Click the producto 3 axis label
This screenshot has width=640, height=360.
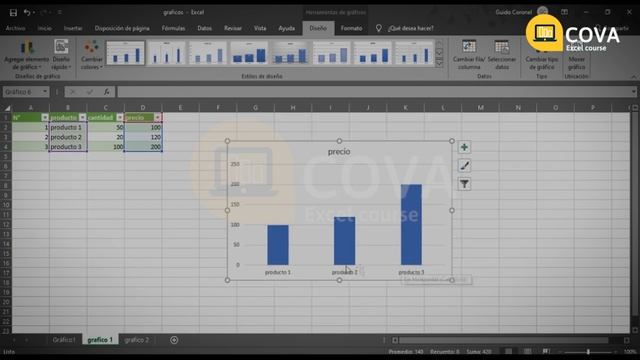pos(411,272)
